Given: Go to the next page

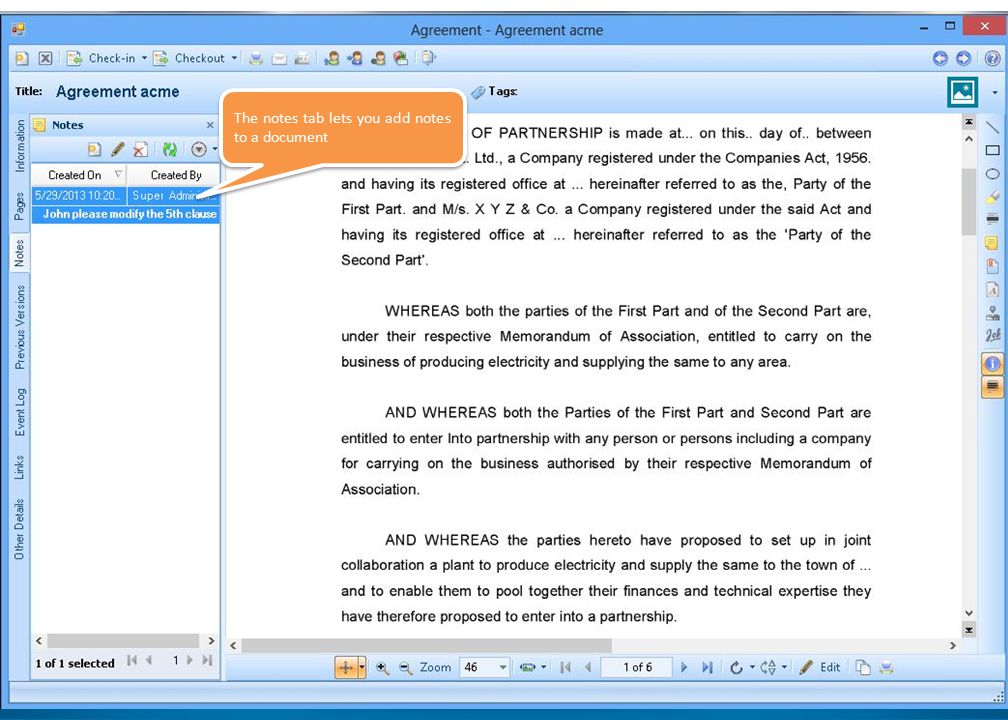Looking at the screenshot, I should (684, 668).
